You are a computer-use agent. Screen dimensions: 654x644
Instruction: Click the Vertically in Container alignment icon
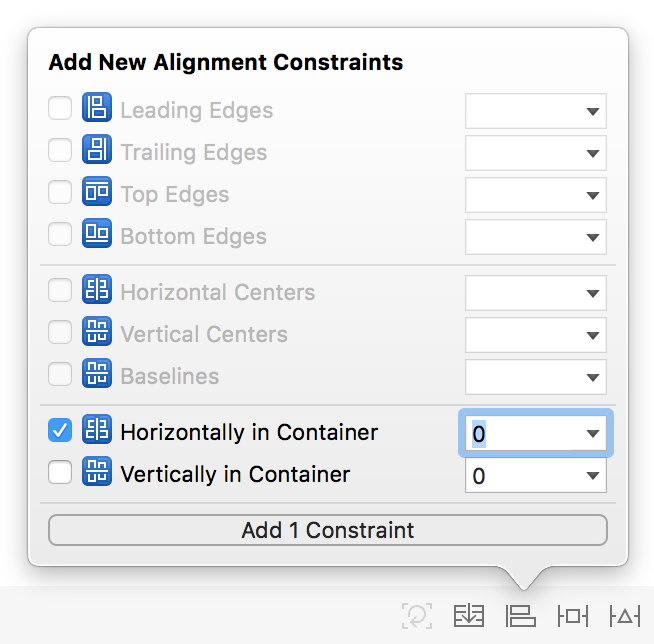[x=97, y=472]
